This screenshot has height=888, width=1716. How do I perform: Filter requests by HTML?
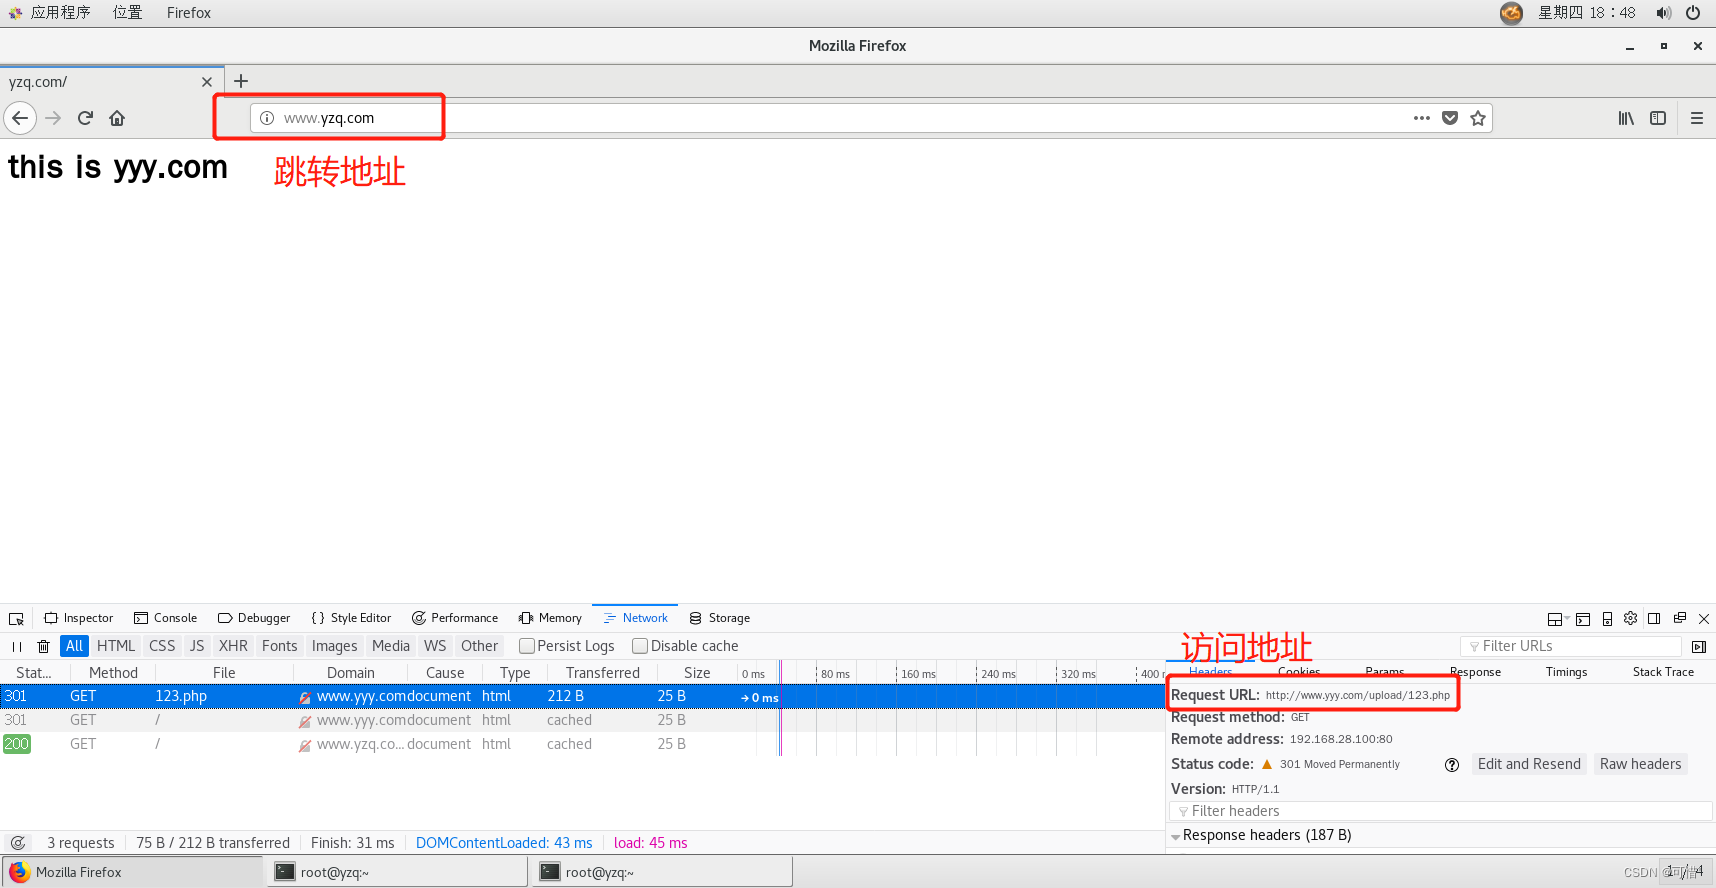(x=116, y=646)
